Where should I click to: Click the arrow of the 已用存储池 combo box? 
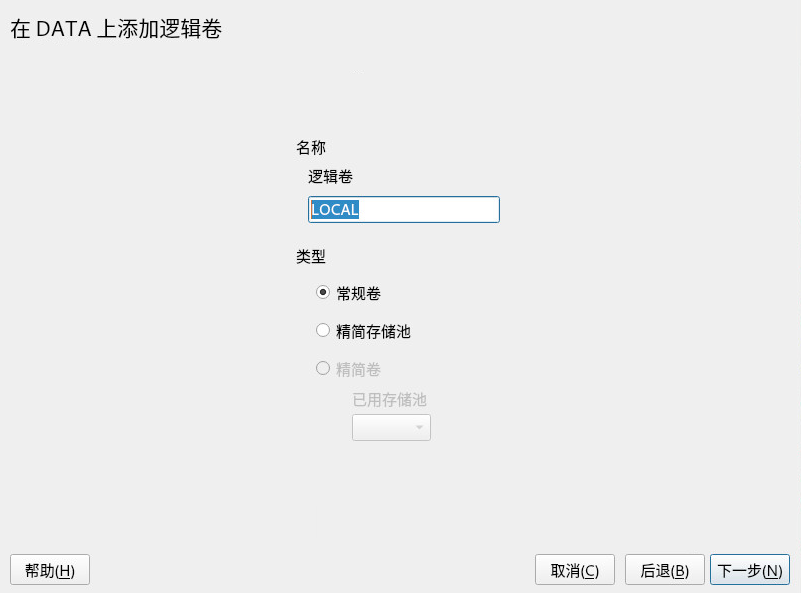[419, 428]
